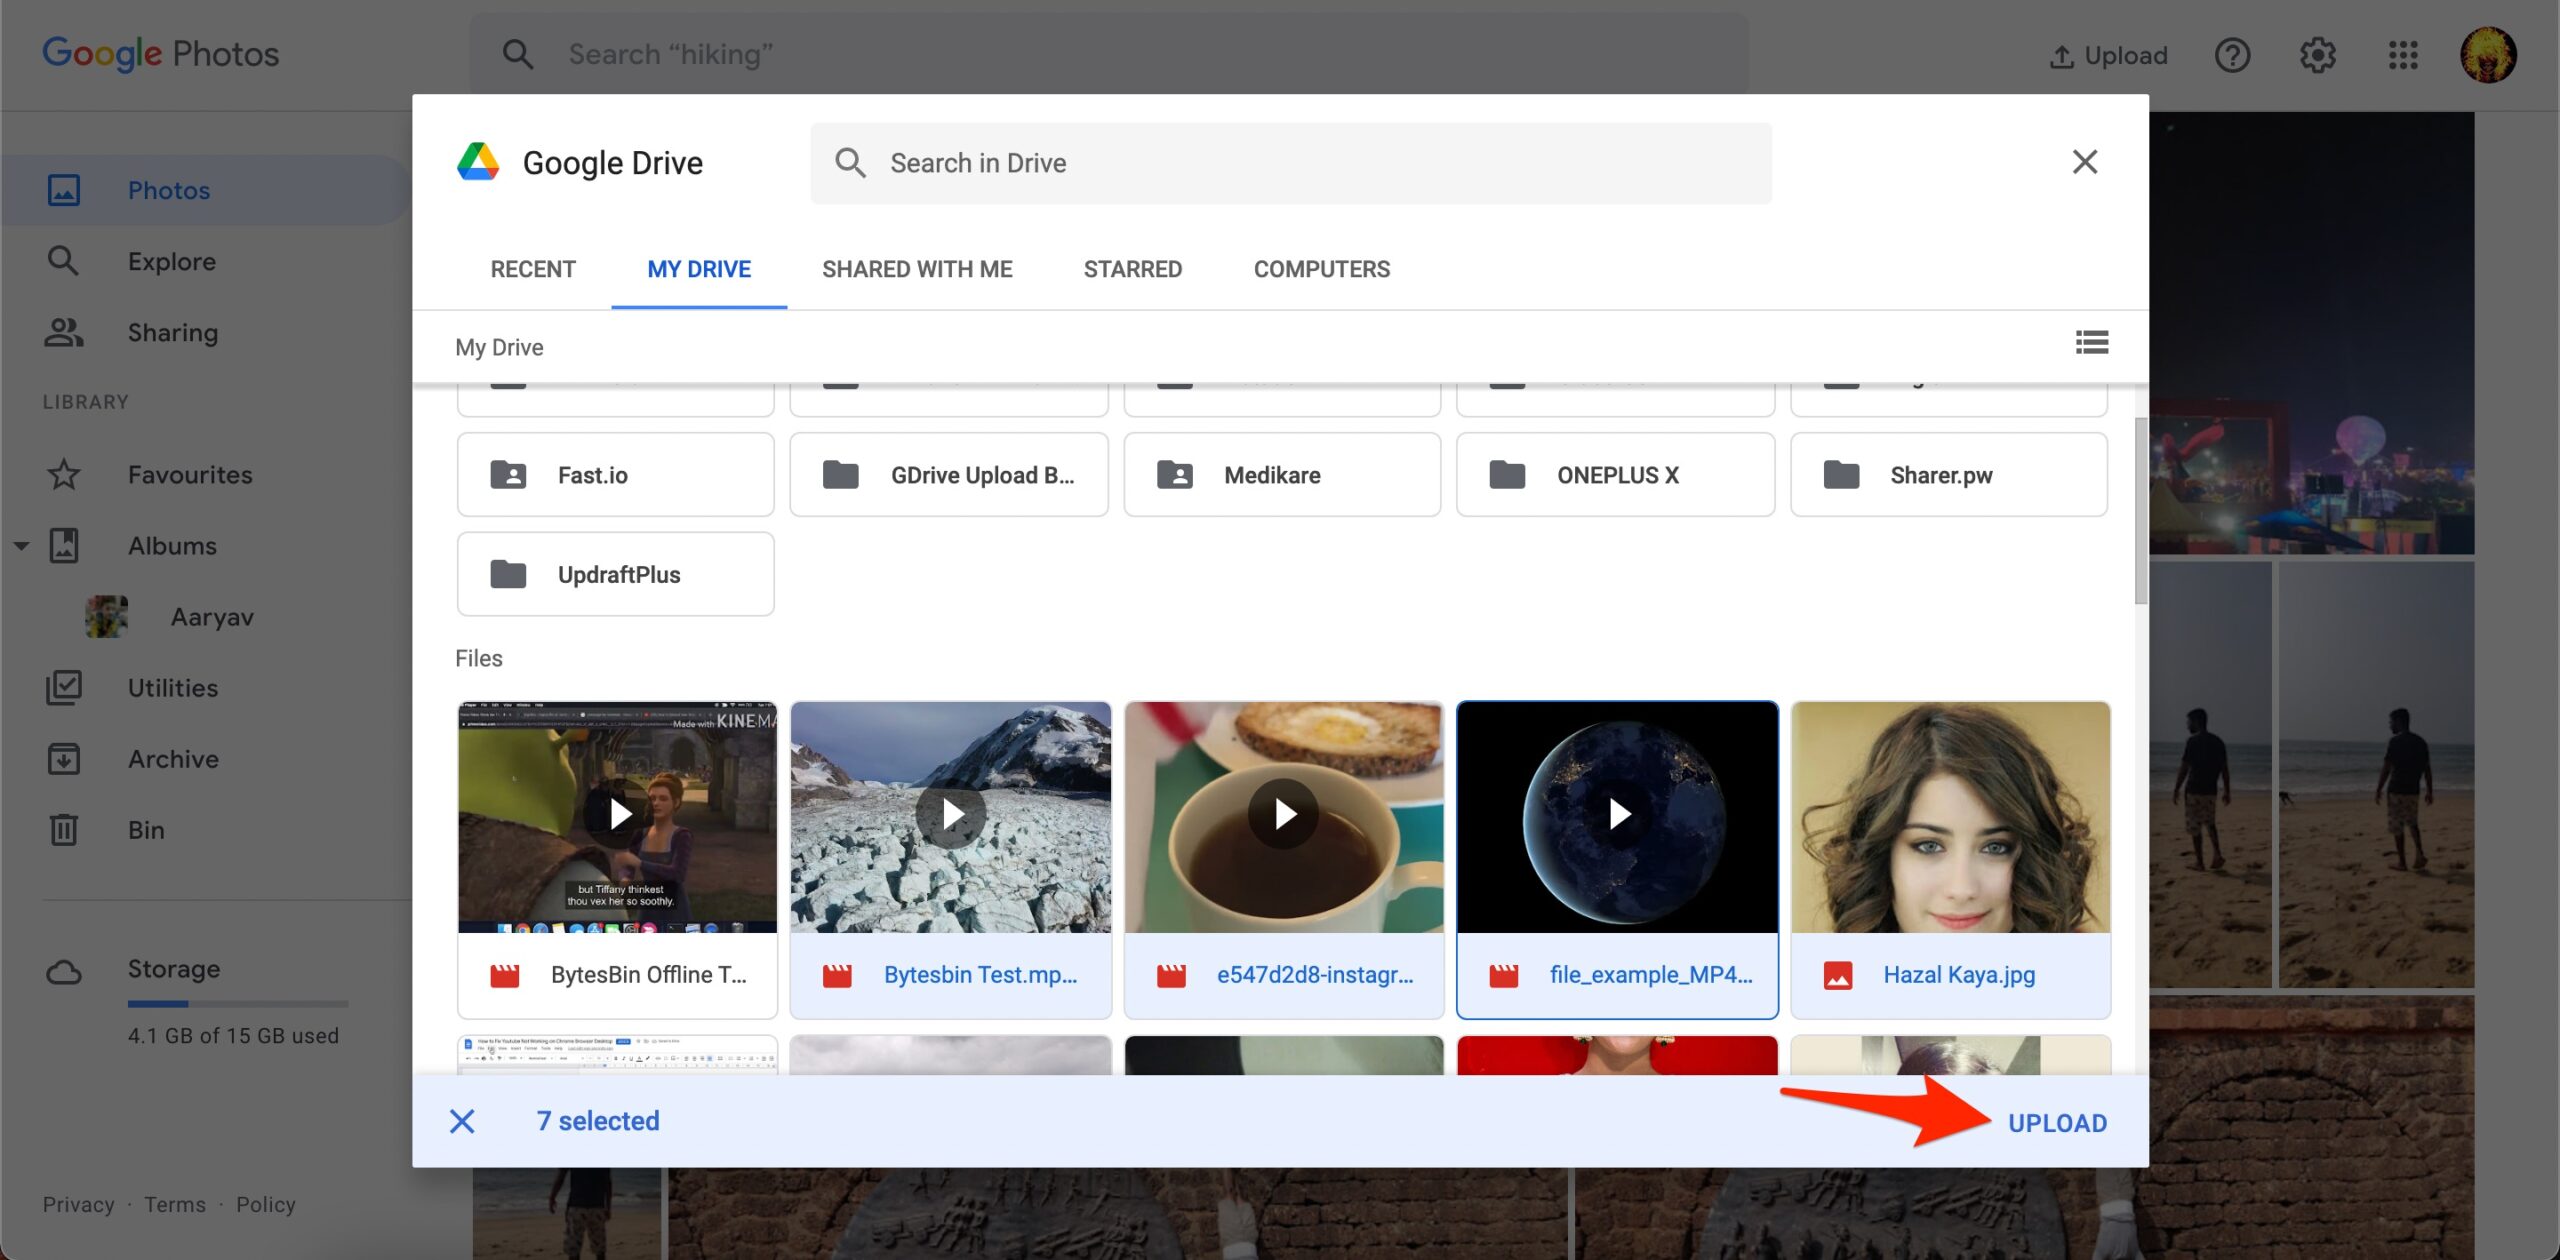Open the UpdraftPlus folder
2560x1260 pixels.
pyautogui.click(x=616, y=573)
